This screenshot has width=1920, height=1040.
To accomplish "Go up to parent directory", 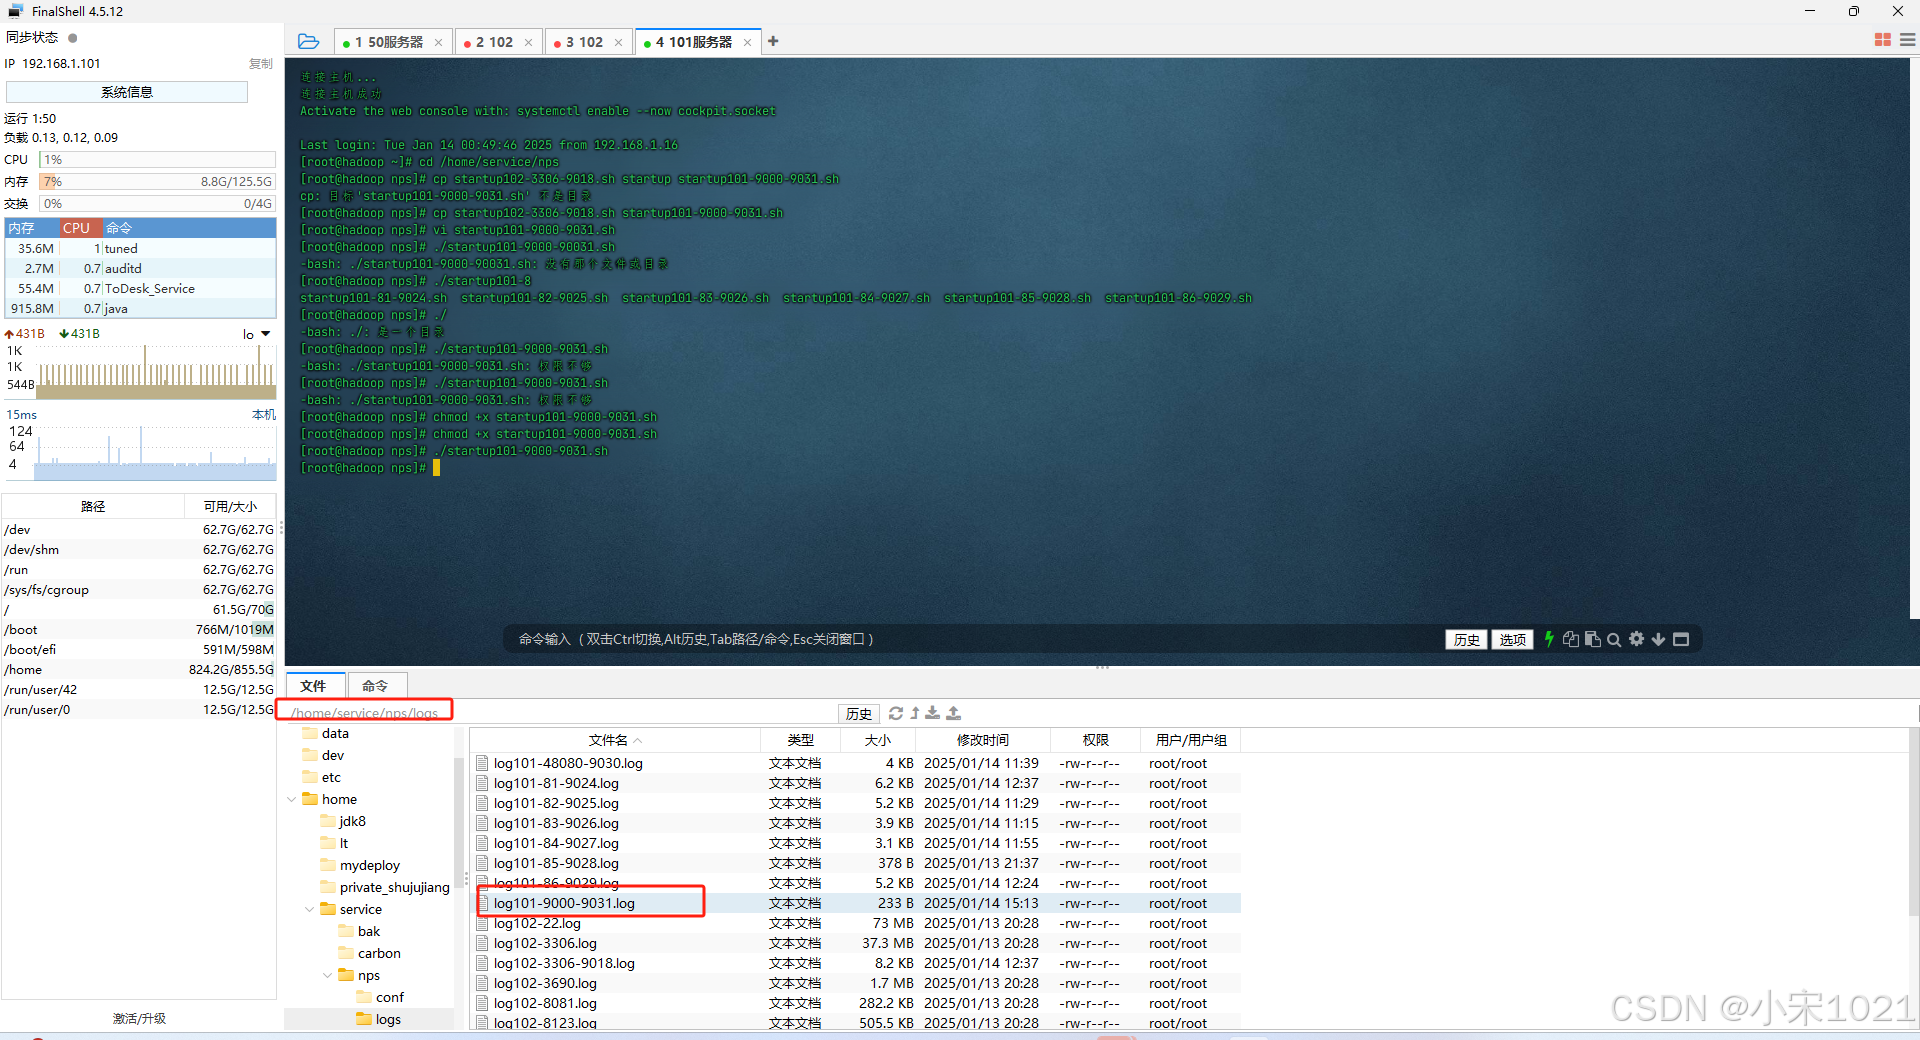I will (914, 713).
